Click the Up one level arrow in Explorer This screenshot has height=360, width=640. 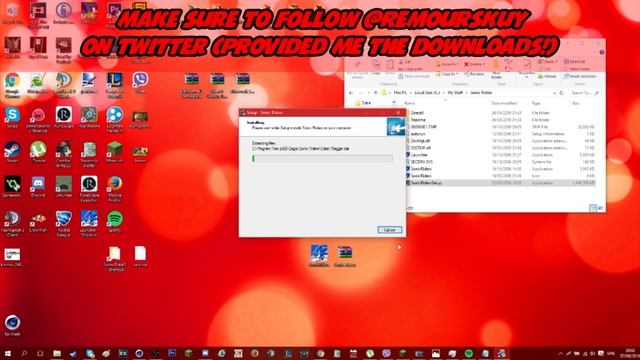point(376,93)
